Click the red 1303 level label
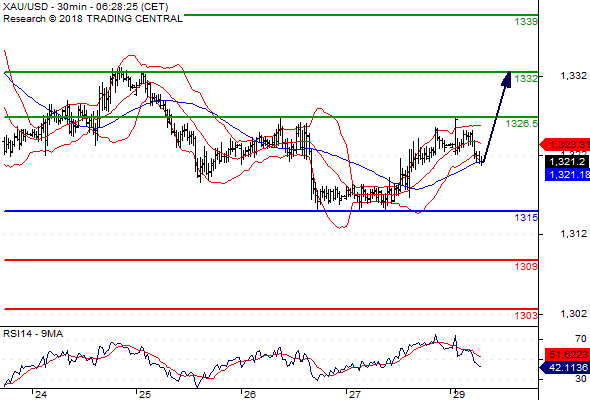The image size is (590, 400). point(526,315)
